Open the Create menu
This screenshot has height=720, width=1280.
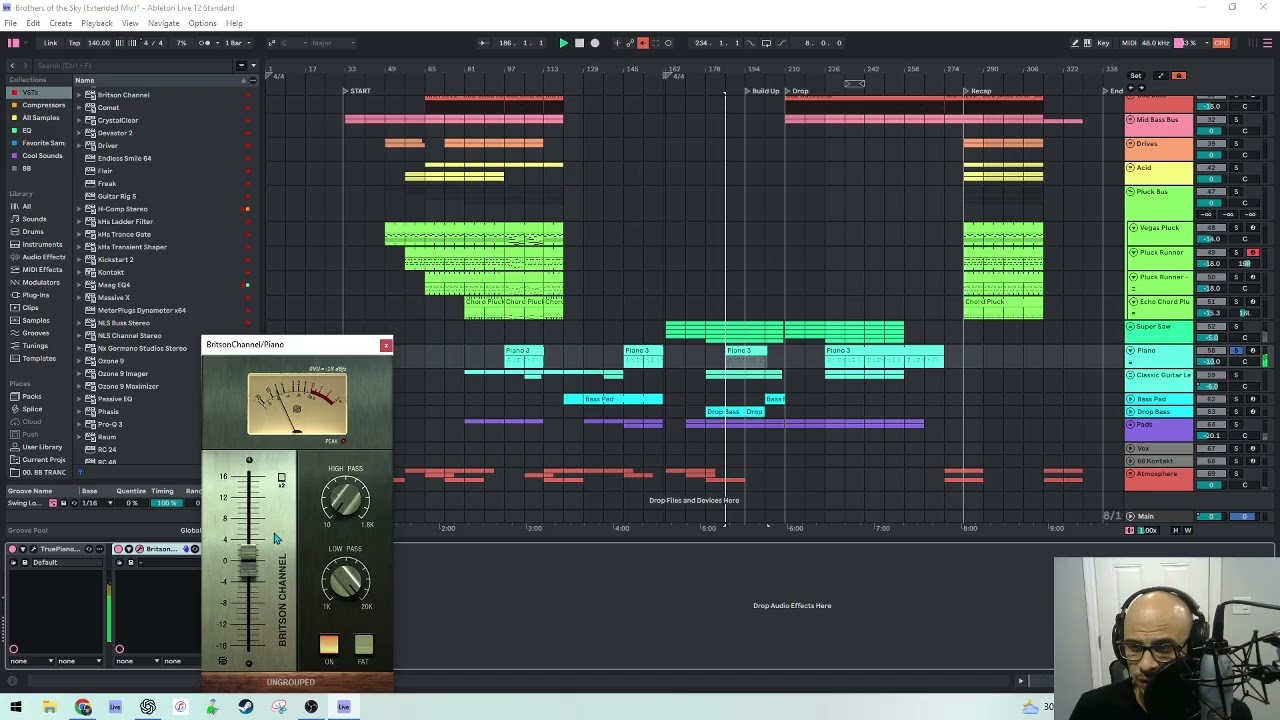coord(60,23)
